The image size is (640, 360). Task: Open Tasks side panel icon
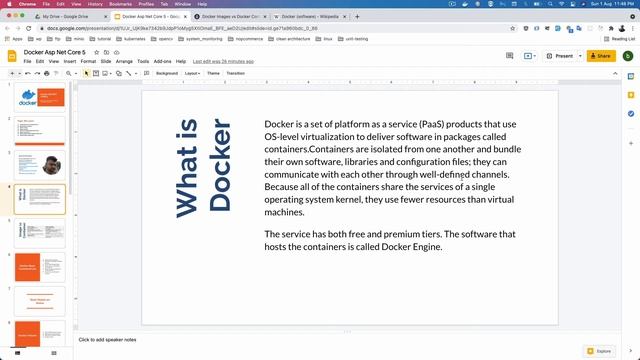click(631, 114)
